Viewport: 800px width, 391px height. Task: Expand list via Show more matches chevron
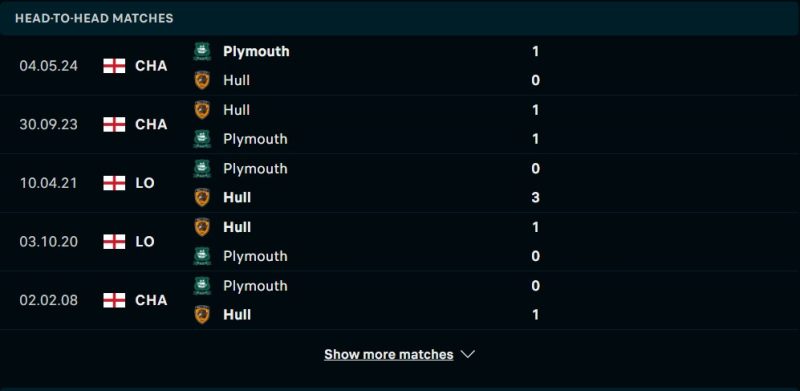coord(468,354)
